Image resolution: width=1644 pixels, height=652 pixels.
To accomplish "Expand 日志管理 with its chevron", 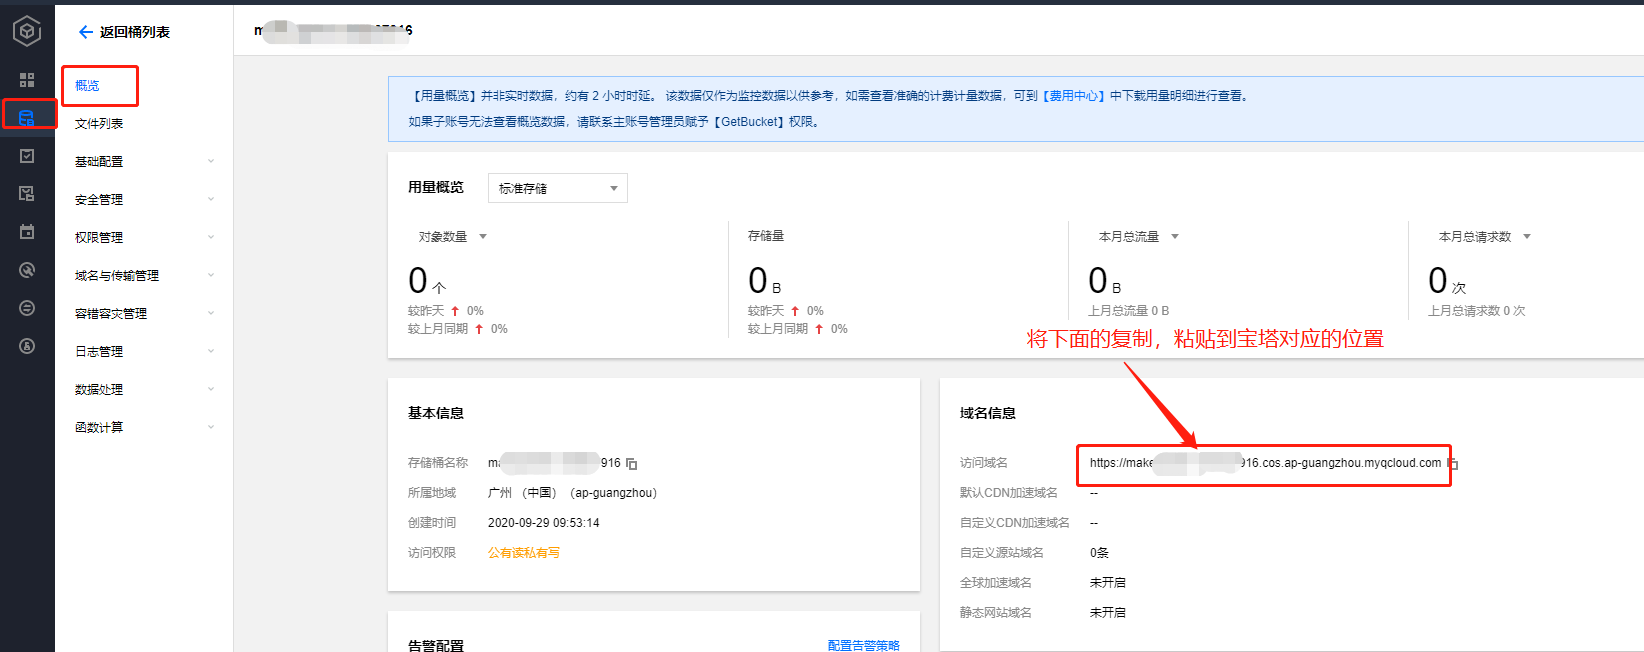I will point(211,352).
